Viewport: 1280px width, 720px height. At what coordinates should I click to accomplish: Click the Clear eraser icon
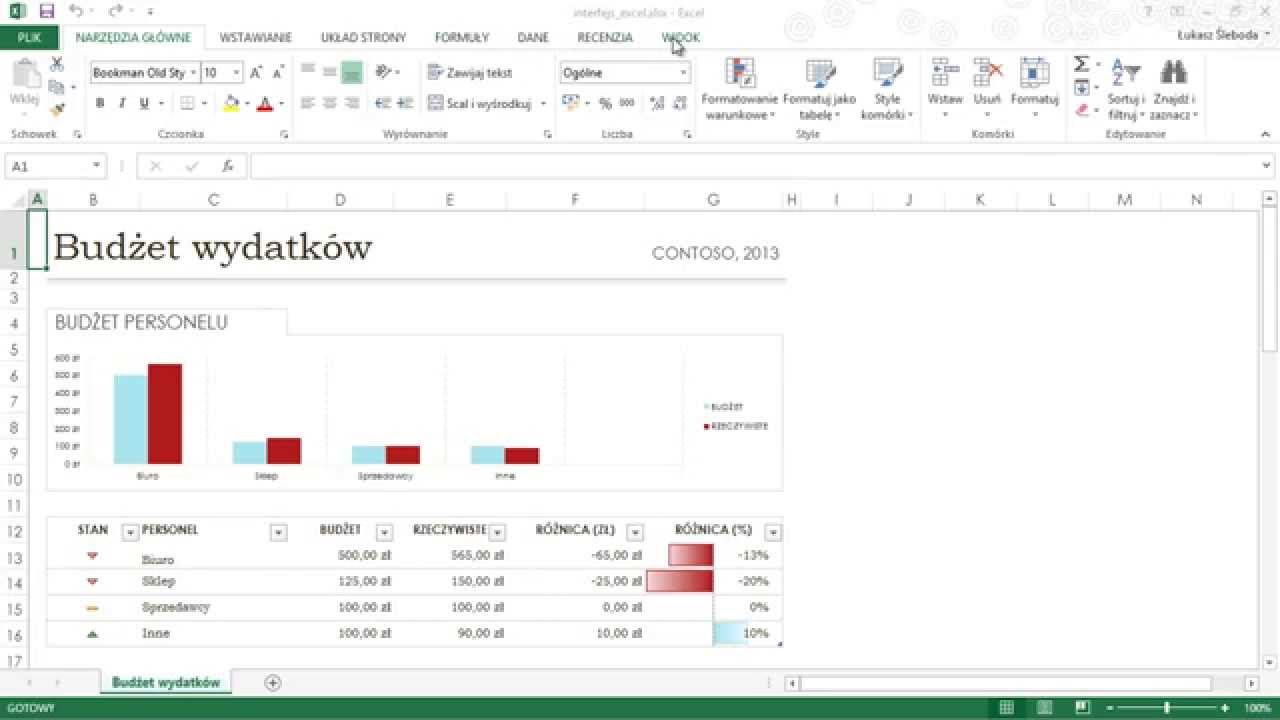click(x=1081, y=110)
